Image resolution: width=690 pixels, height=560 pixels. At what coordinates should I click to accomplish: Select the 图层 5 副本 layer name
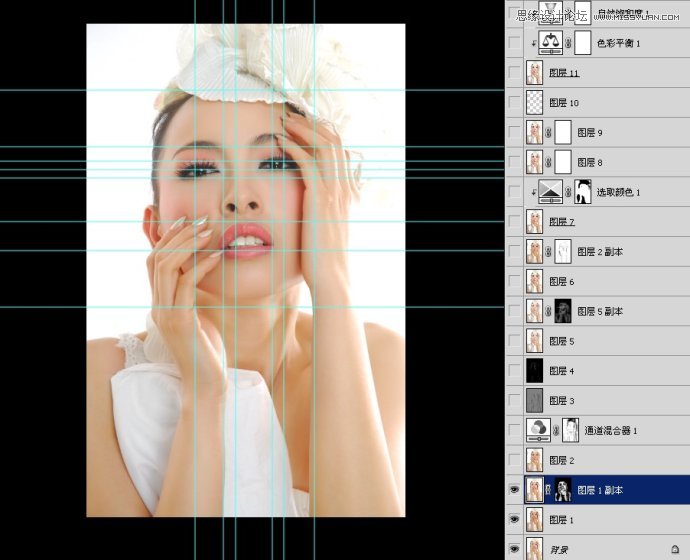tap(600, 311)
